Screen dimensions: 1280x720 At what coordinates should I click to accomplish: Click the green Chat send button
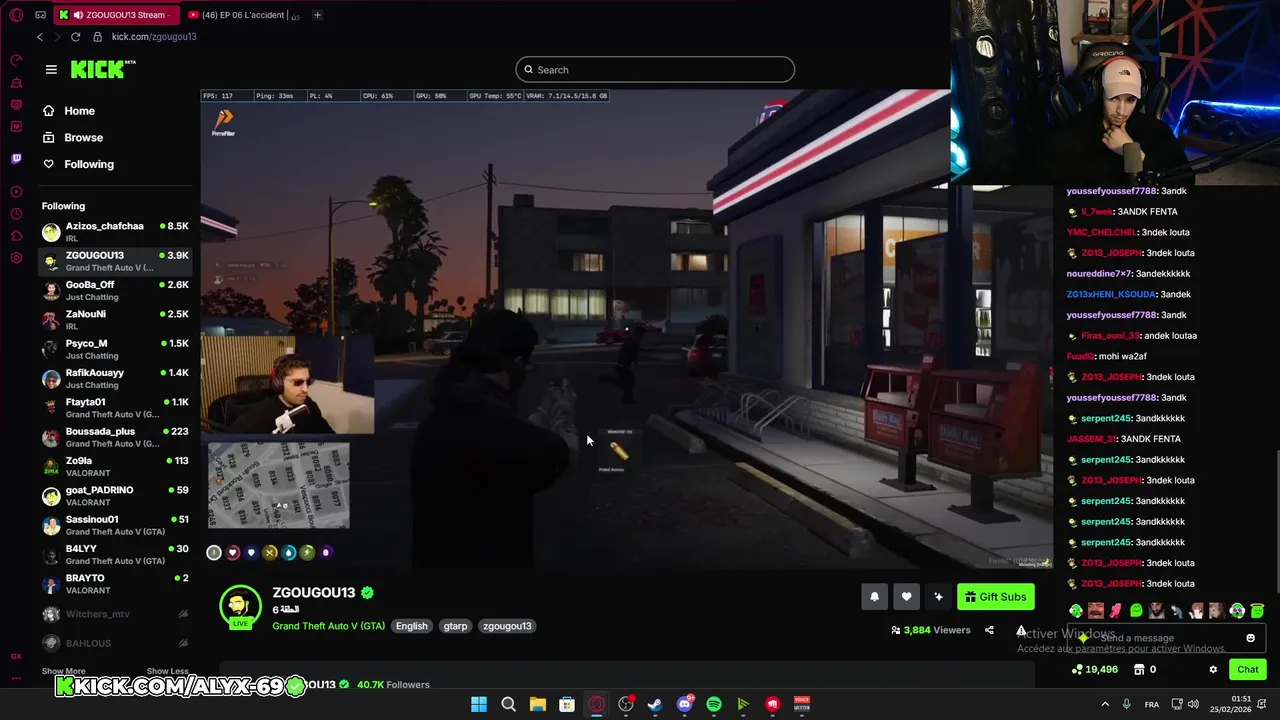coord(1247,670)
